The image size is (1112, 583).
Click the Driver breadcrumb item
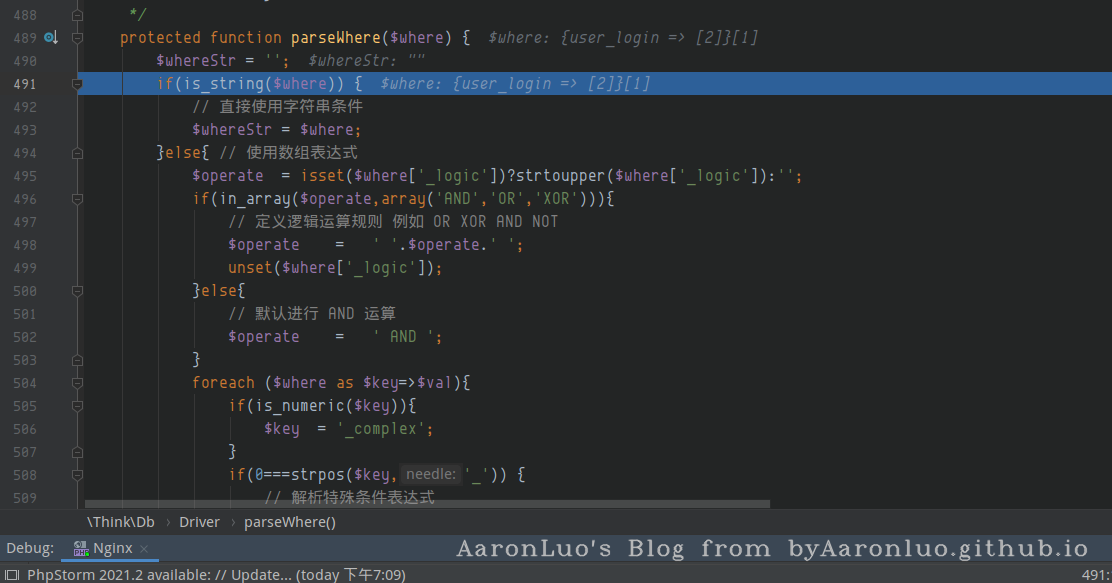coord(199,522)
